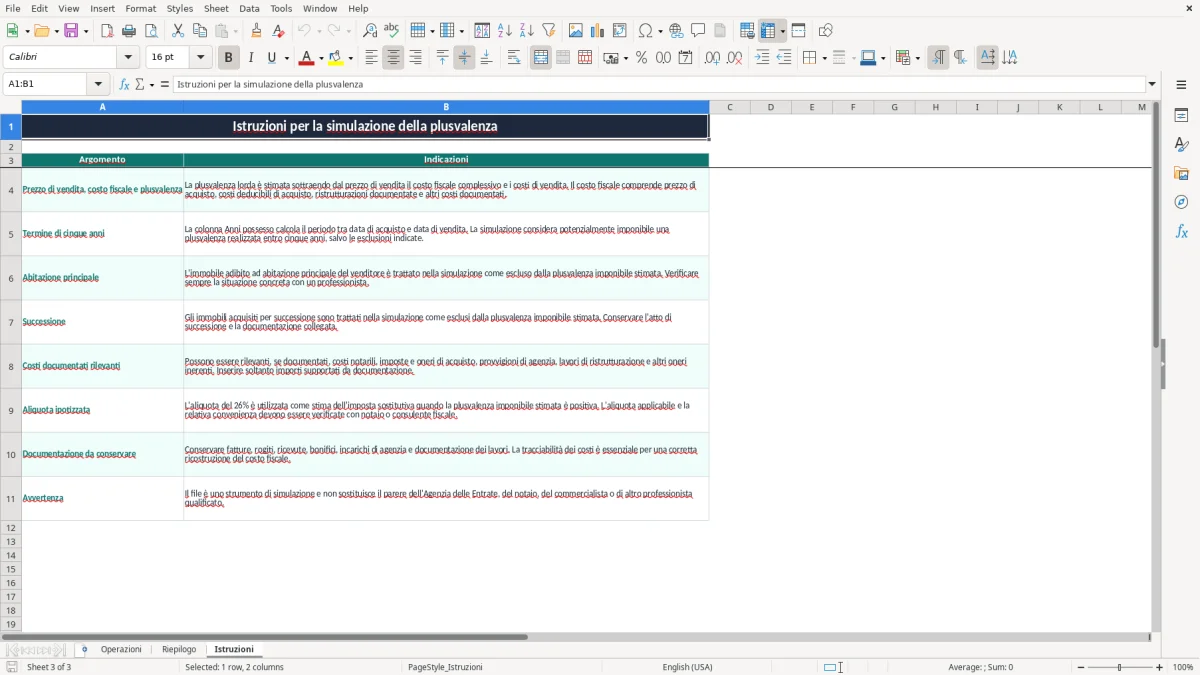The width and height of the screenshot is (1200, 675).
Task: Open the font size dropdown
Action: (201, 58)
